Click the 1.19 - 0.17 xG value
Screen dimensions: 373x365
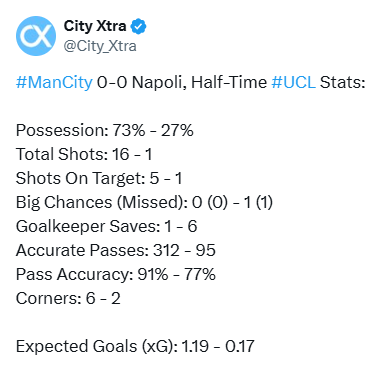coord(218,346)
